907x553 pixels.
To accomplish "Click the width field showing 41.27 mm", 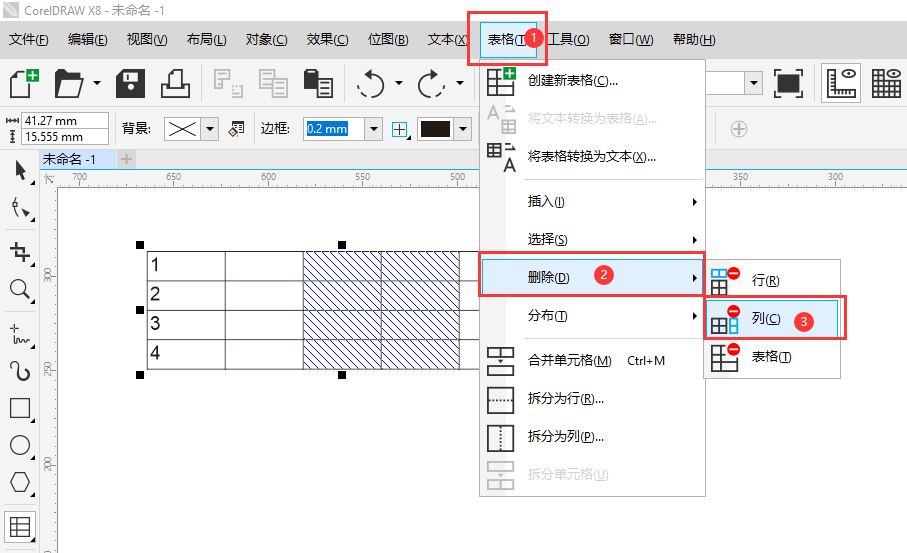I will point(65,121).
